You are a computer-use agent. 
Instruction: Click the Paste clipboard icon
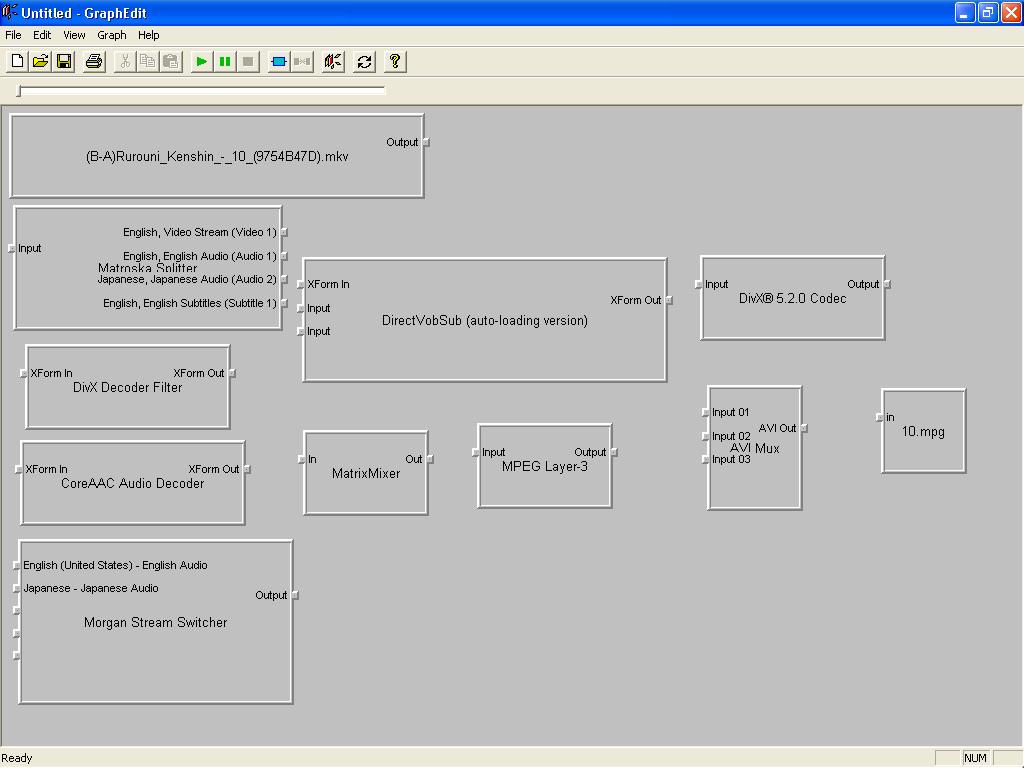(x=171, y=61)
